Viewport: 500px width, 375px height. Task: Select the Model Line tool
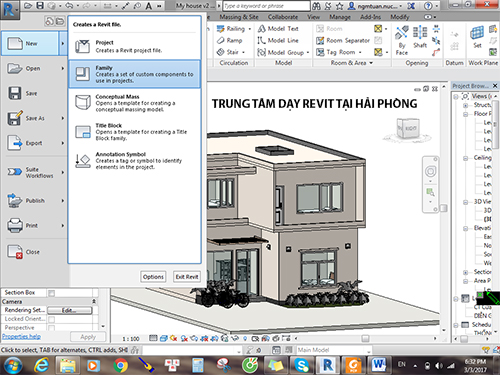pos(278,40)
